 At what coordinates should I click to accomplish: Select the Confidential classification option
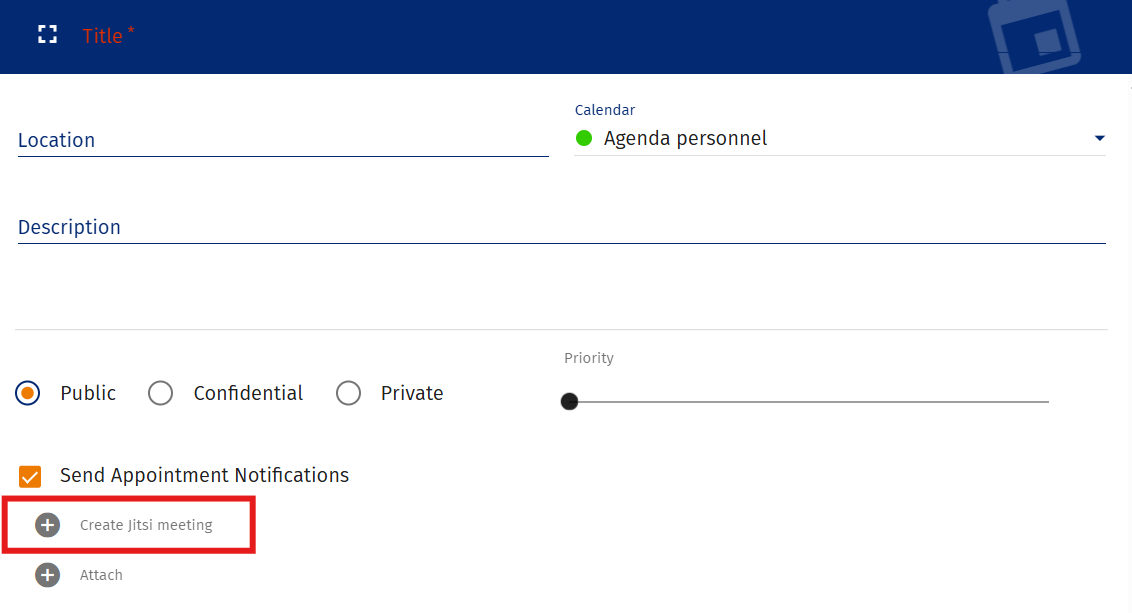click(161, 393)
